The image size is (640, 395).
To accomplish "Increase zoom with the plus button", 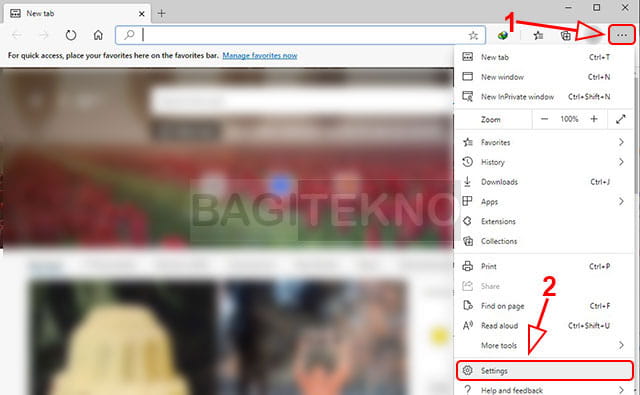I will 594,119.
